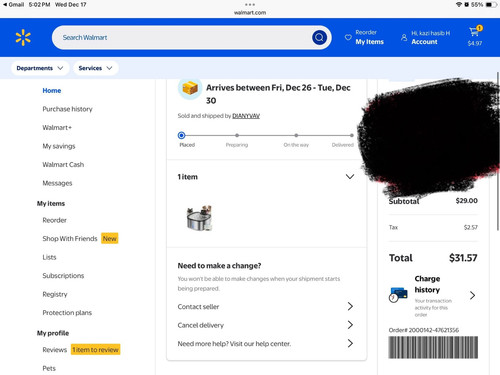This screenshot has height=375, width=500.
Task: Click the My profile heading
Action: (x=53, y=333)
